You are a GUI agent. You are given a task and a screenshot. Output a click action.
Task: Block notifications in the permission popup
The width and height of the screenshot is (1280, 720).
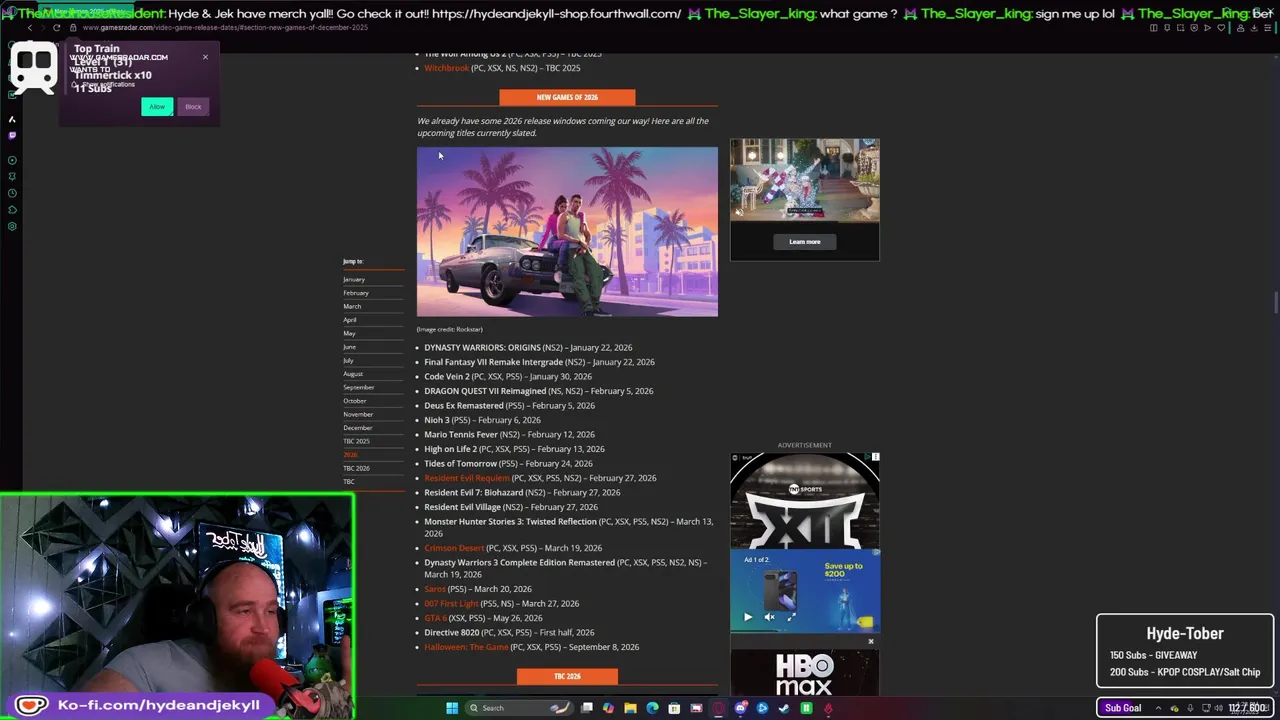(x=193, y=106)
